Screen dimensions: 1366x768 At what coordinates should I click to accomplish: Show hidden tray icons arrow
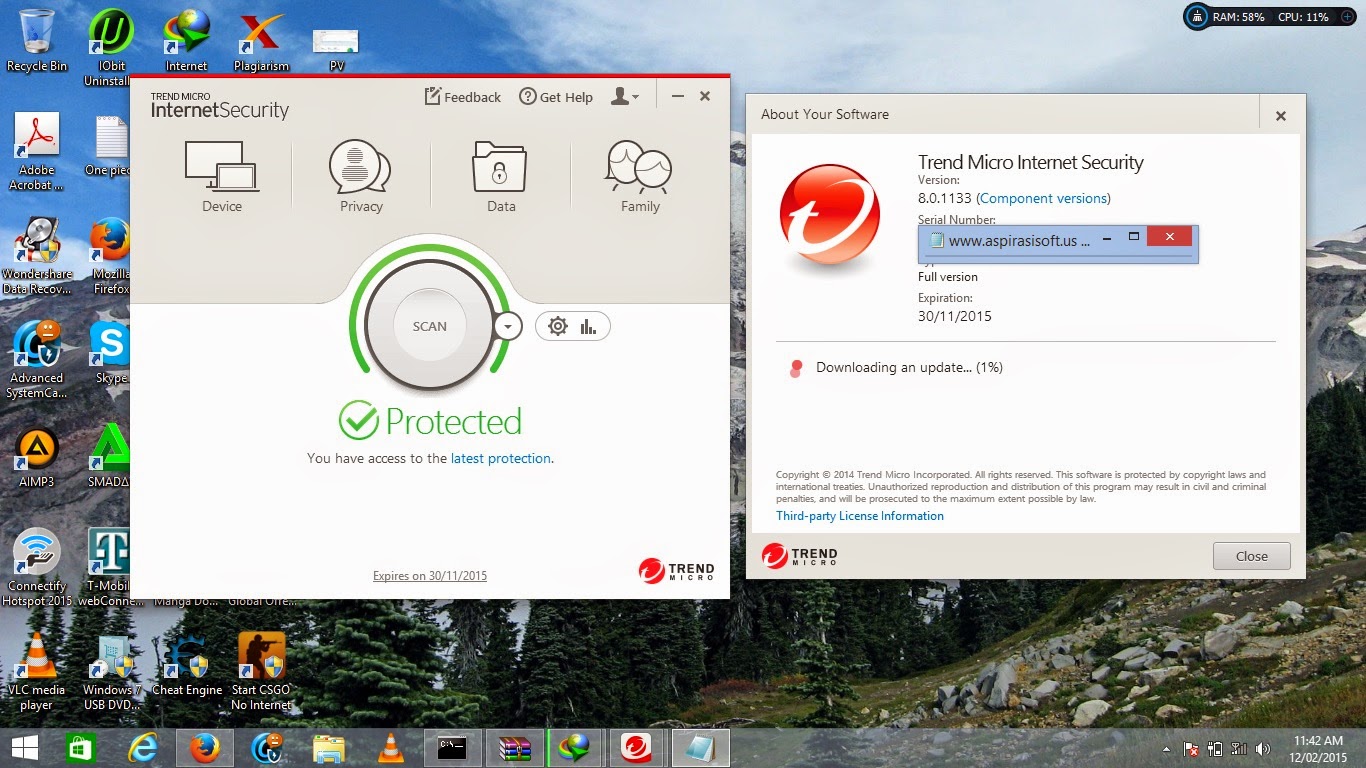tap(1166, 748)
